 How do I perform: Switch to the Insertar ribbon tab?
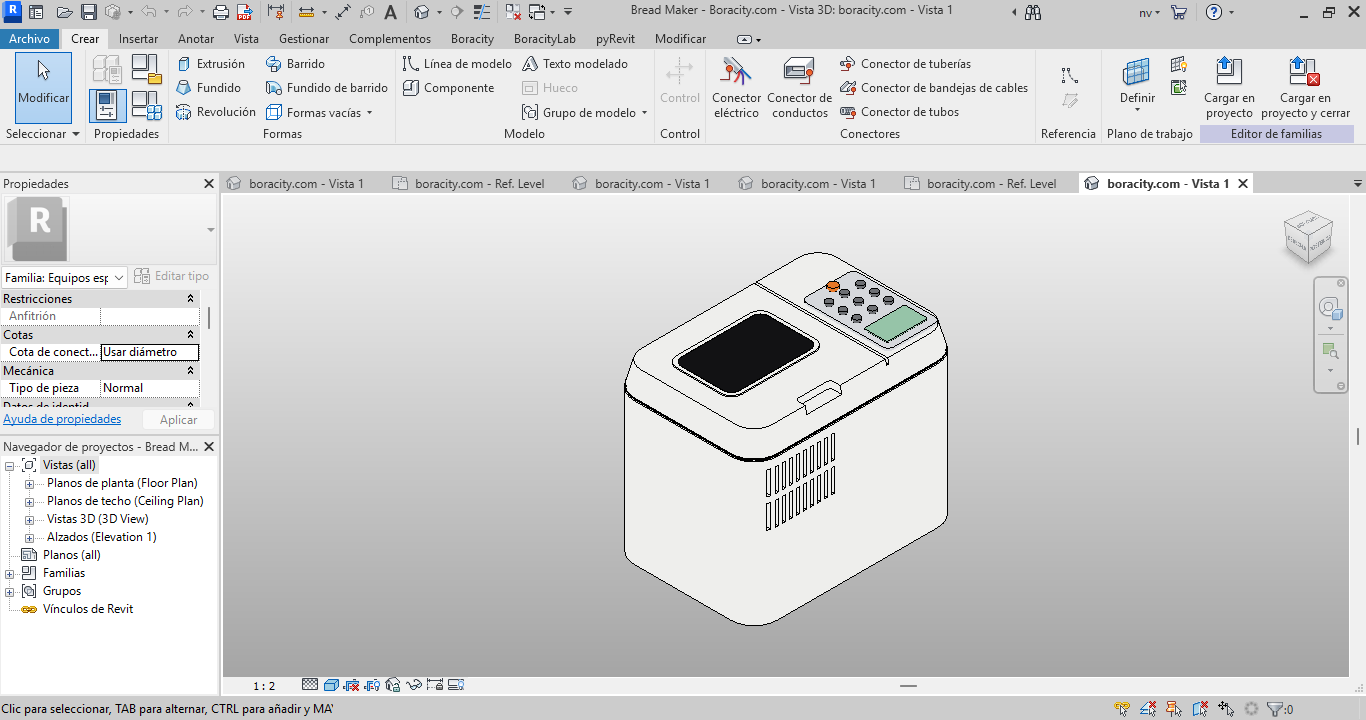[138, 39]
